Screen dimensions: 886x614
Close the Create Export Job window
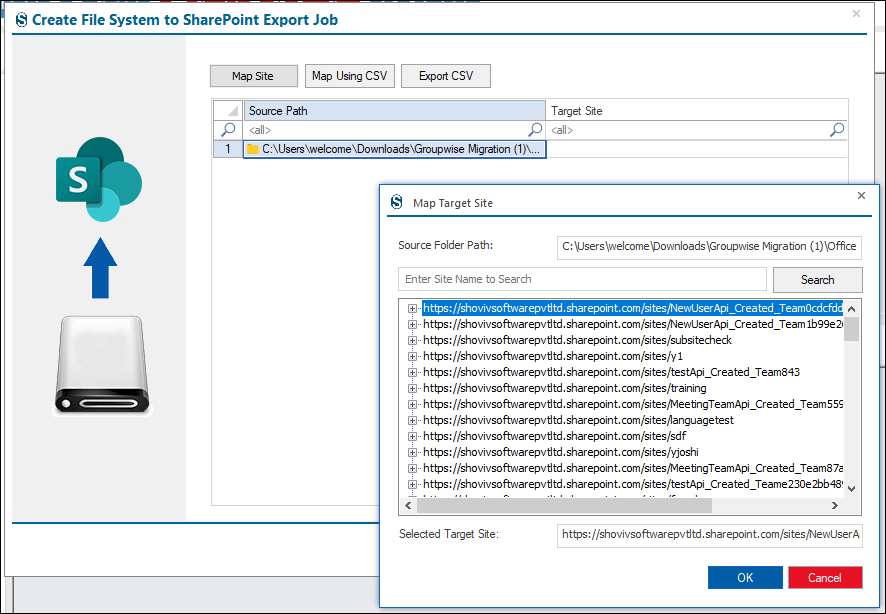click(857, 14)
